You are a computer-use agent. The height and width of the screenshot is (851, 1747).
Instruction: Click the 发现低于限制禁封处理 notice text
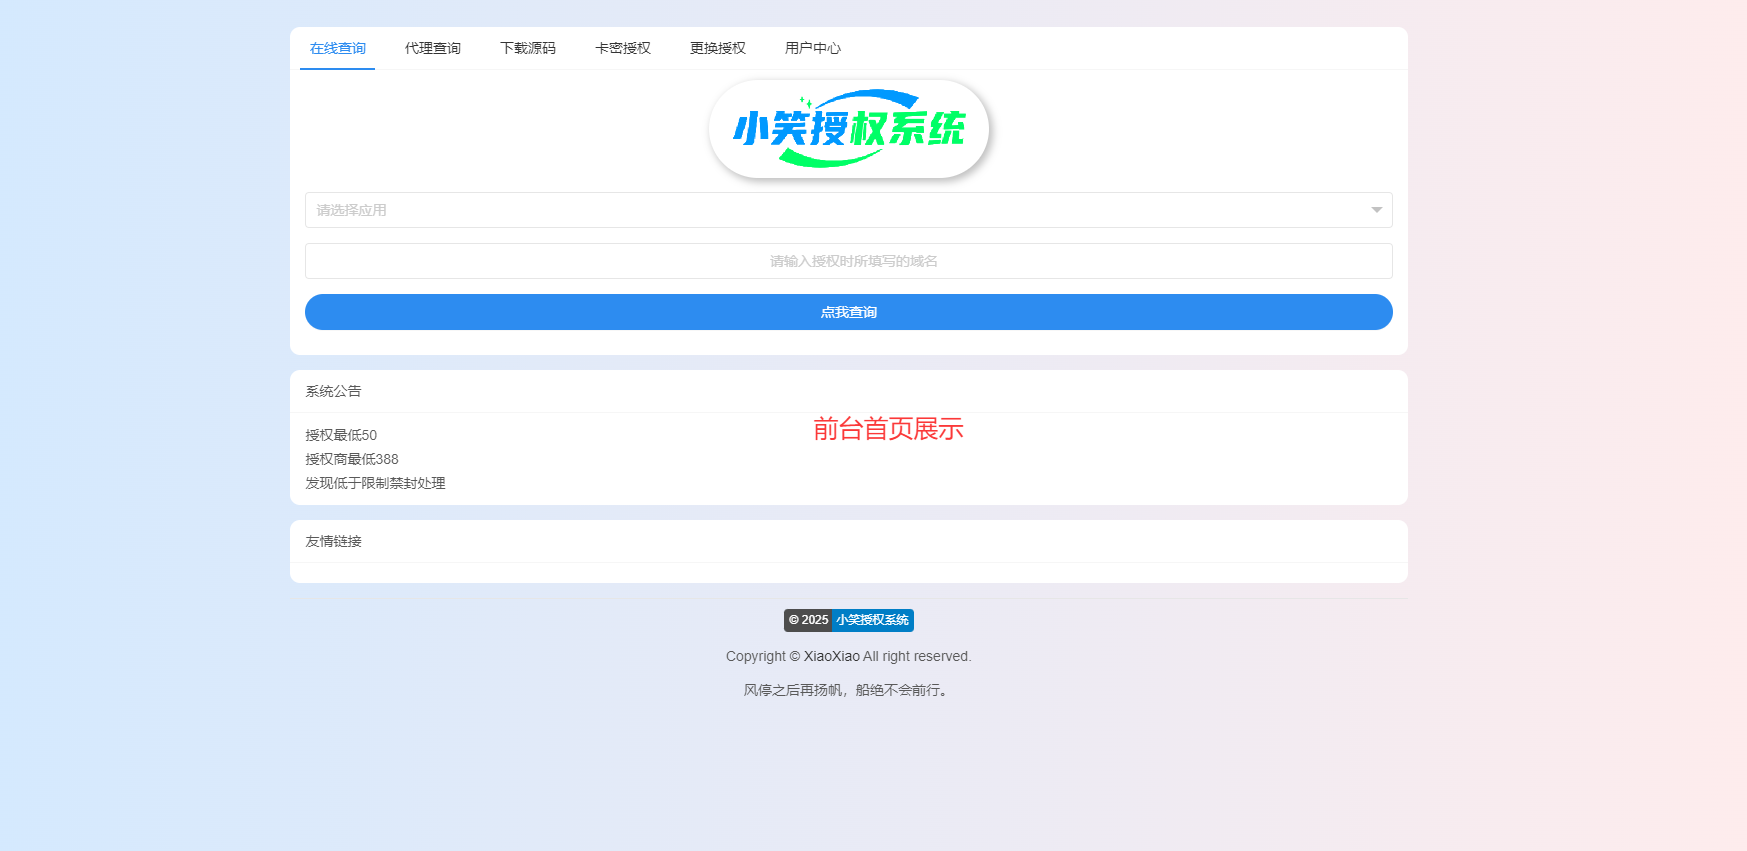click(375, 483)
